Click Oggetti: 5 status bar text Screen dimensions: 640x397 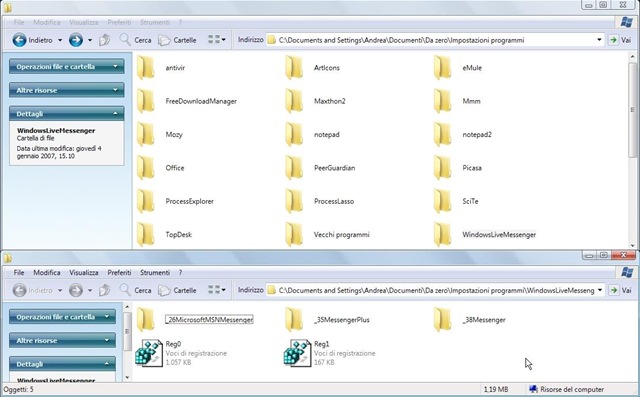(x=18, y=390)
